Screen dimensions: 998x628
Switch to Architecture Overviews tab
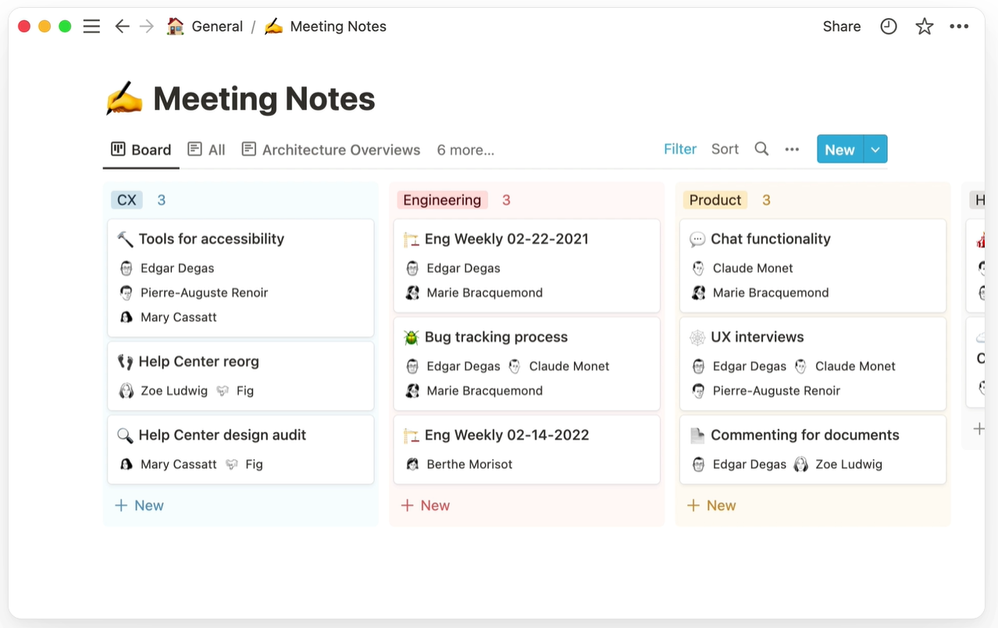[331, 150]
